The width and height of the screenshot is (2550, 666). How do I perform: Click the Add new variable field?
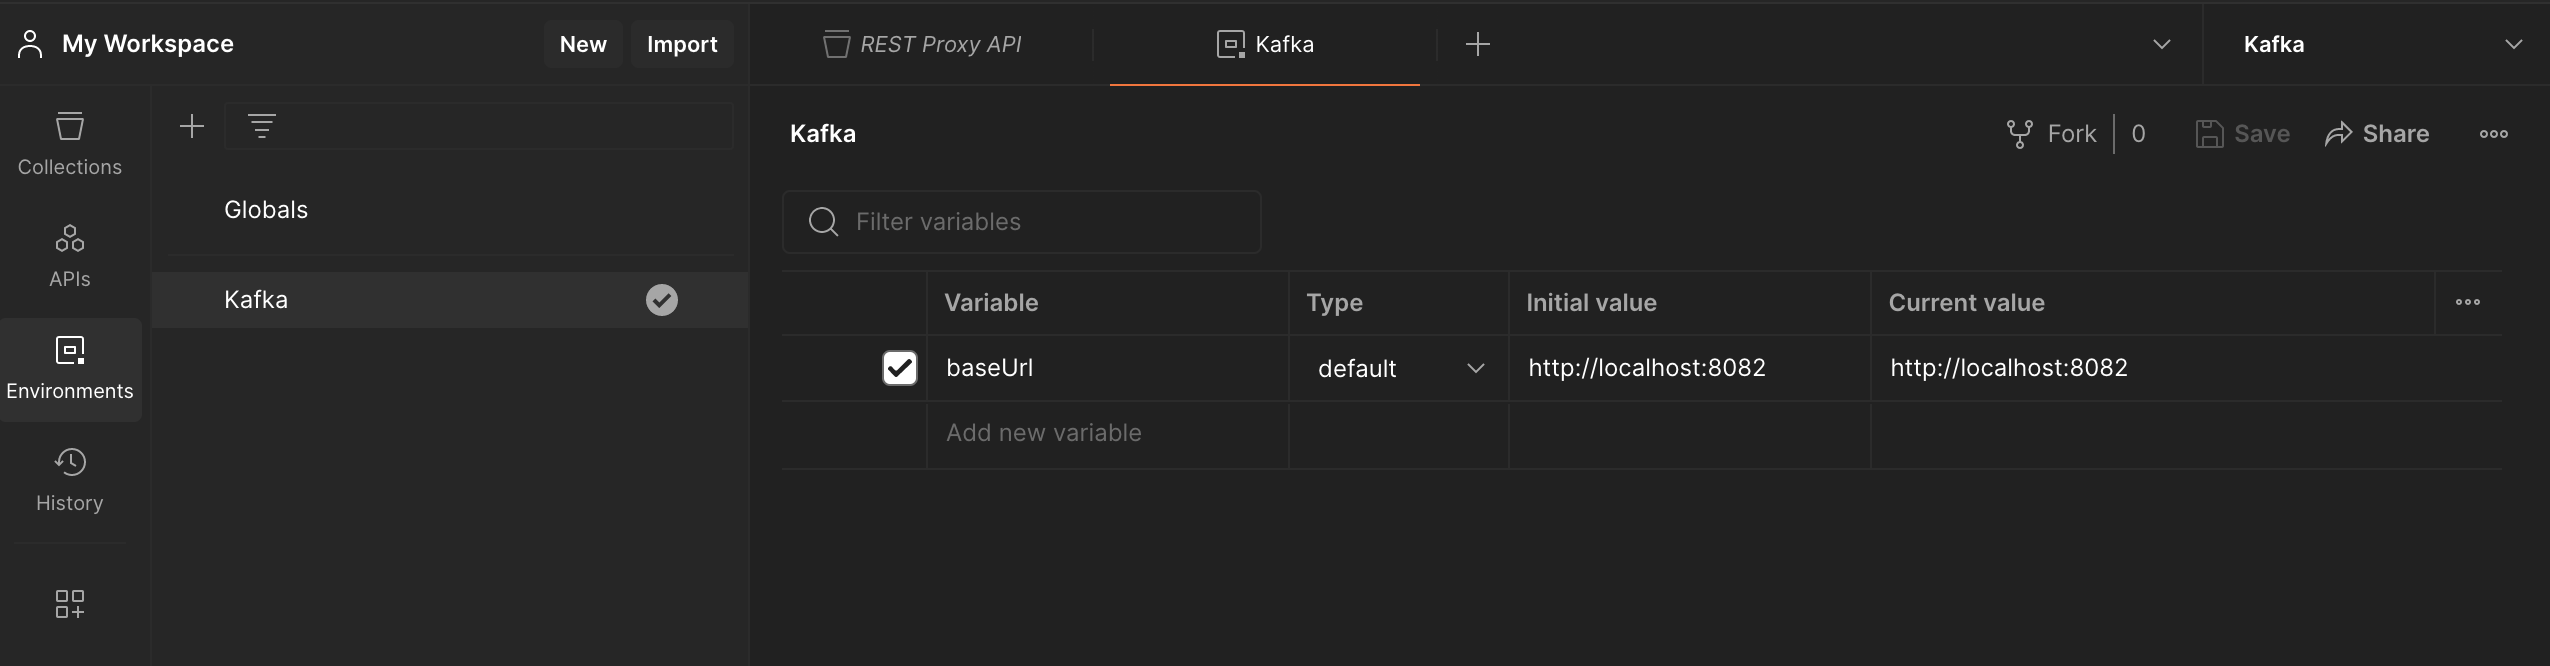pyautogui.click(x=1107, y=434)
